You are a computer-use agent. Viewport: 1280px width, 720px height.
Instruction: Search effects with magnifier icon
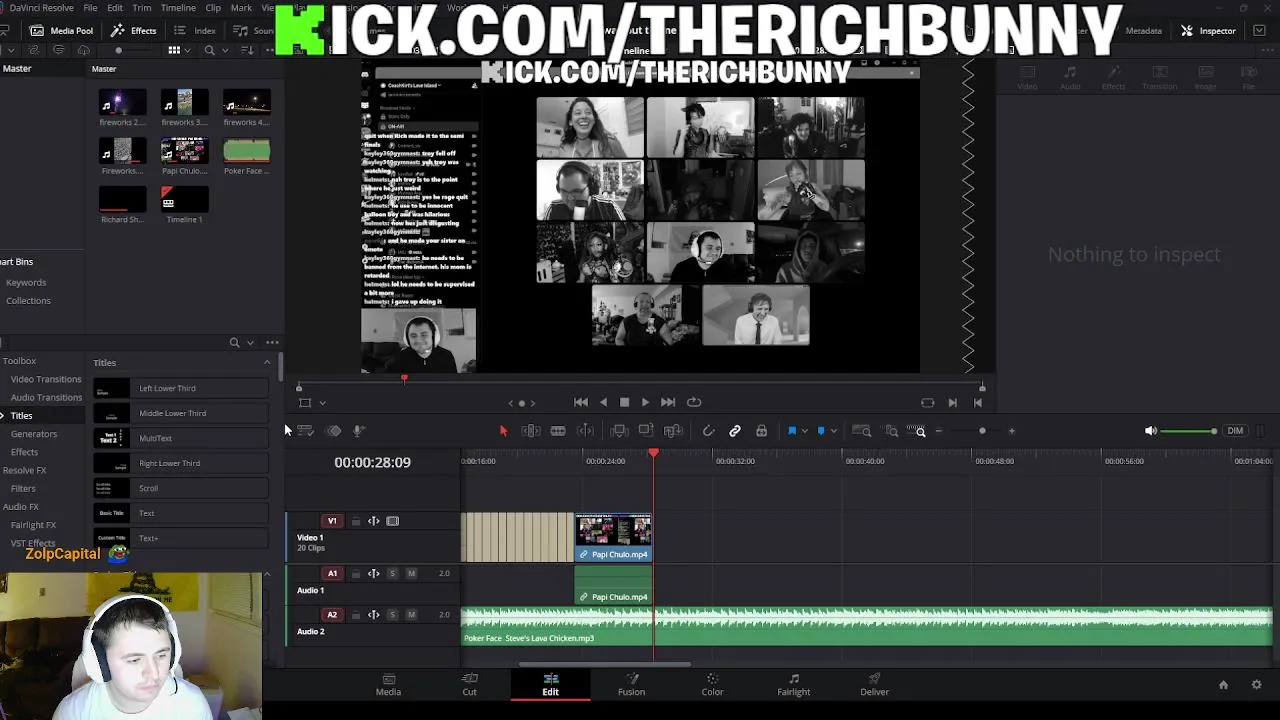pyautogui.click(x=234, y=342)
